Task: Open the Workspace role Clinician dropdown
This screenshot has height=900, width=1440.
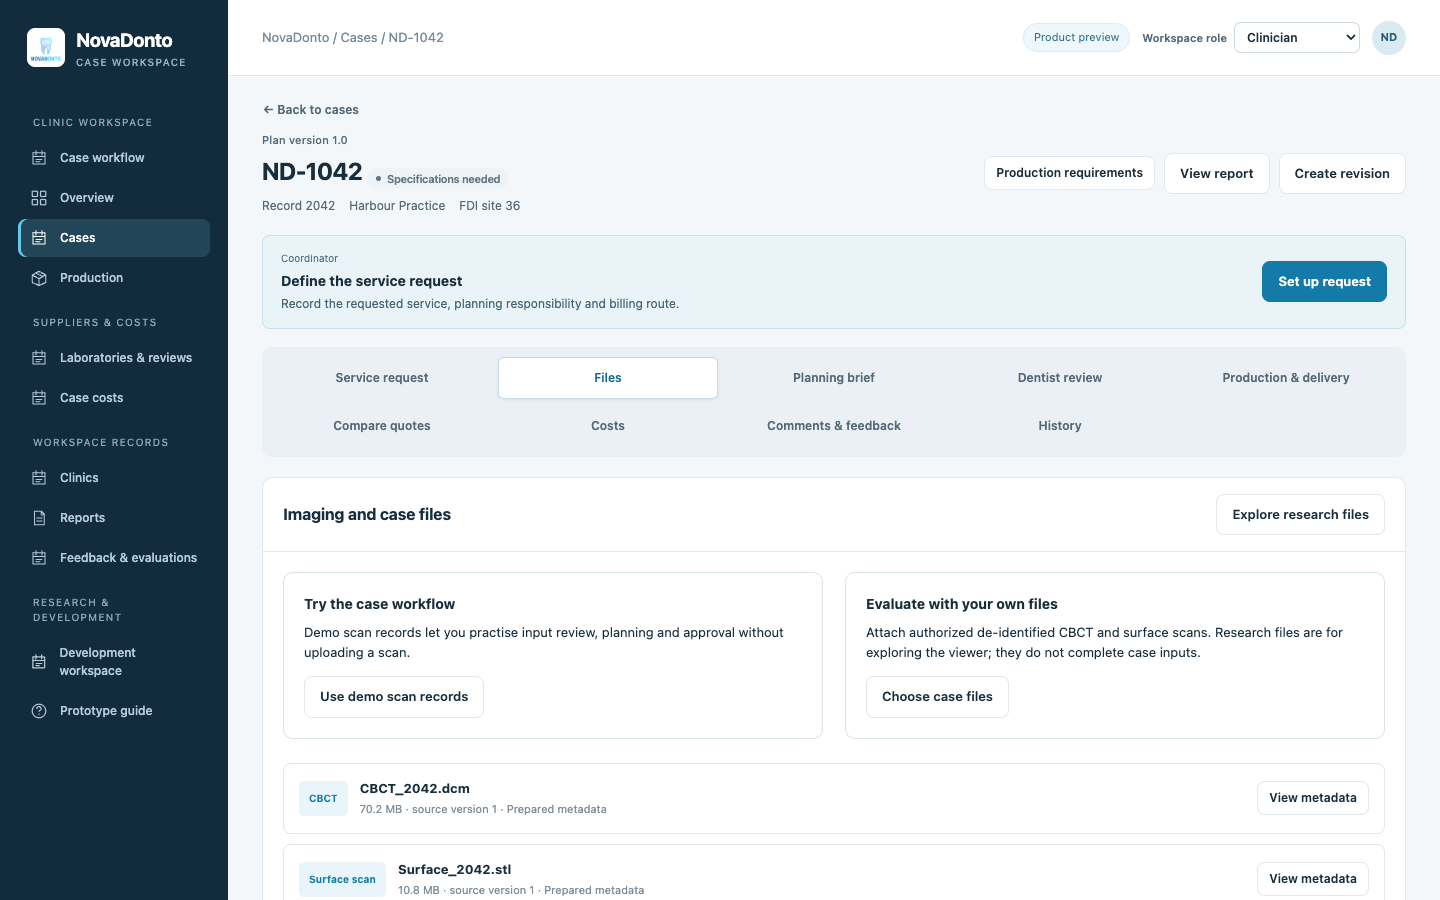Action: pyautogui.click(x=1297, y=38)
